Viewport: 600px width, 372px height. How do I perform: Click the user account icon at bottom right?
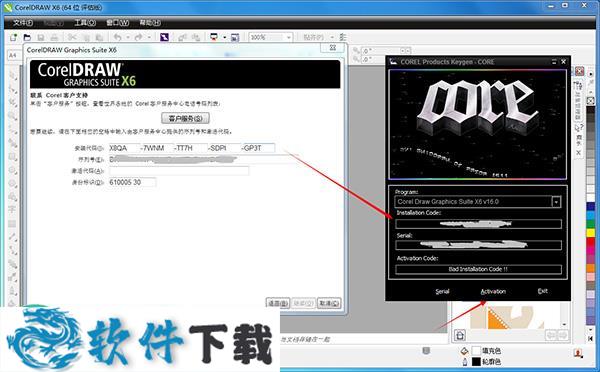[578, 354]
